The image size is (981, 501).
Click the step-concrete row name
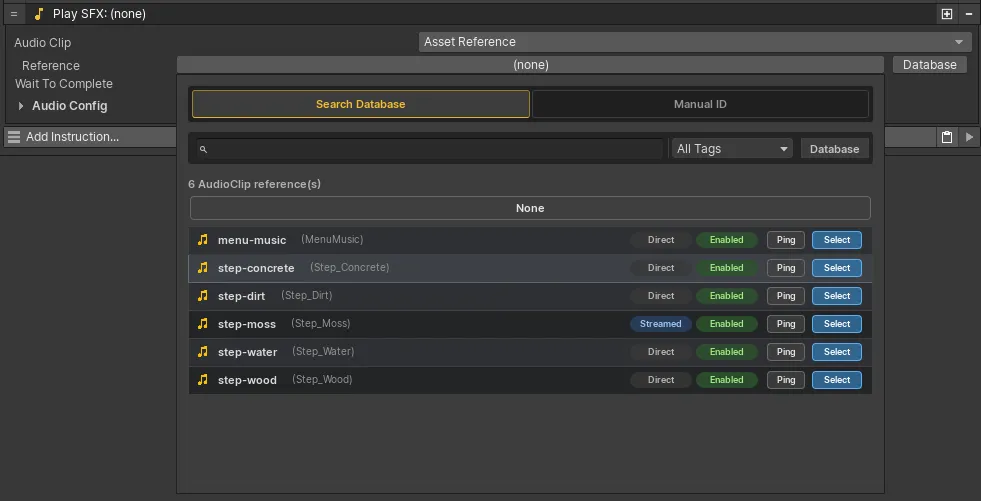pyautogui.click(x=256, y=268)
